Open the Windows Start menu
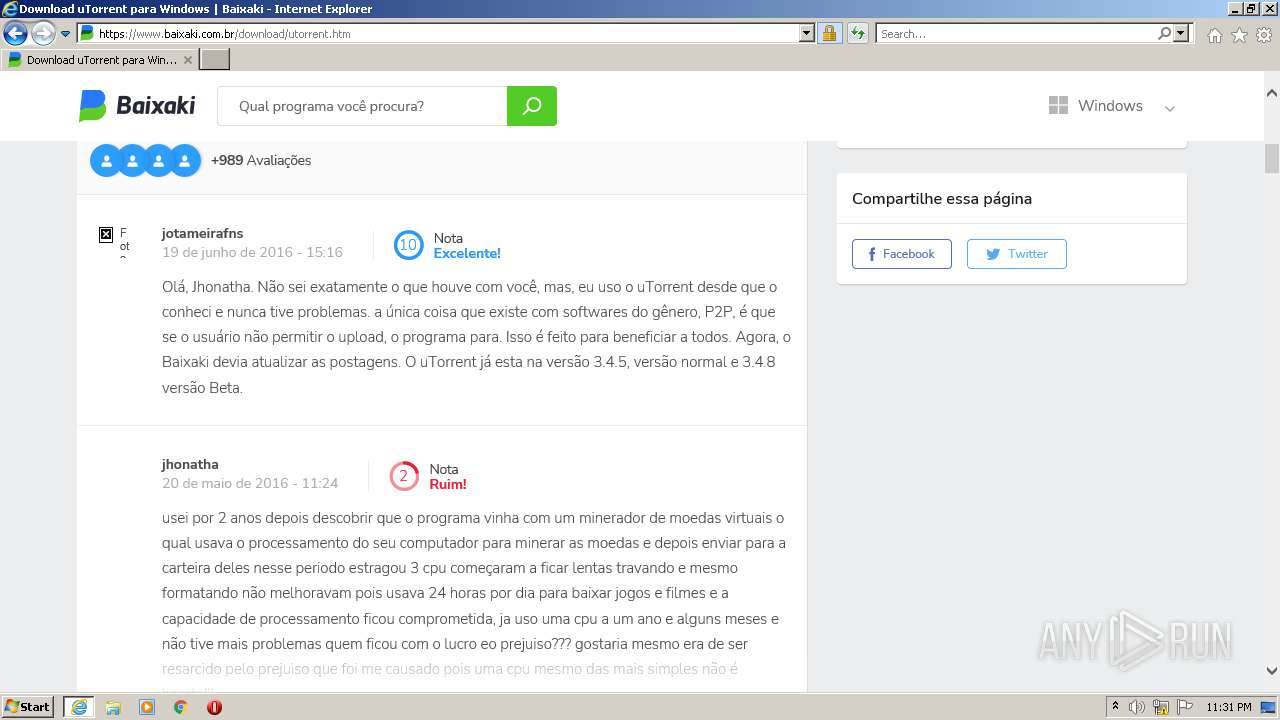1280x720 pixels. point(28,706)
